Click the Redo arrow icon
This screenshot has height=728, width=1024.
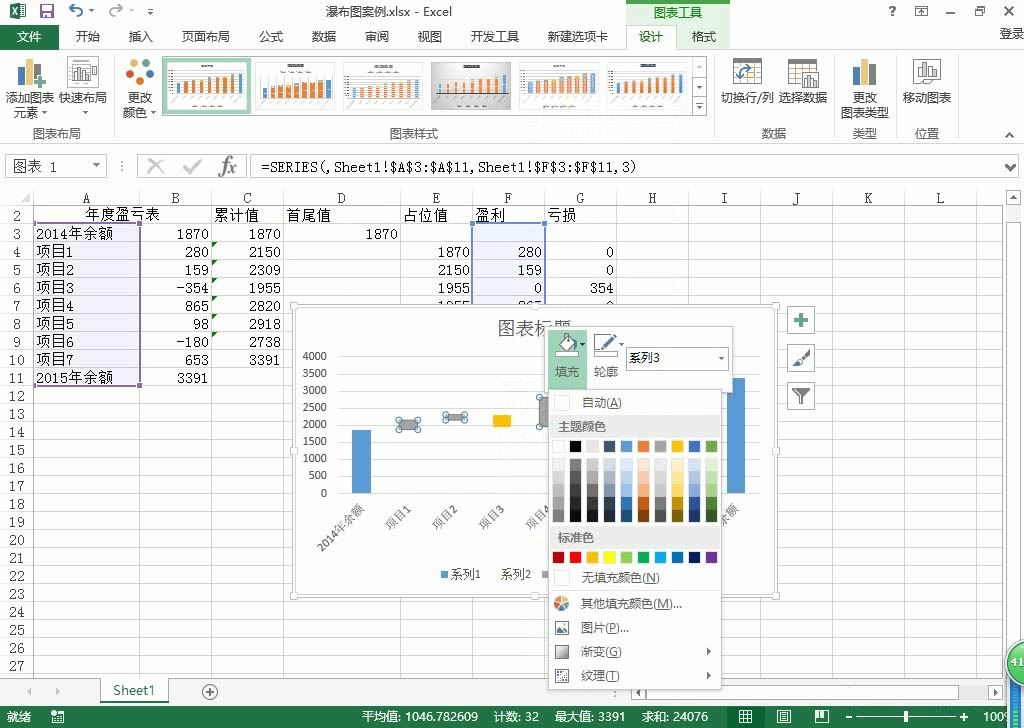[116, 10]
